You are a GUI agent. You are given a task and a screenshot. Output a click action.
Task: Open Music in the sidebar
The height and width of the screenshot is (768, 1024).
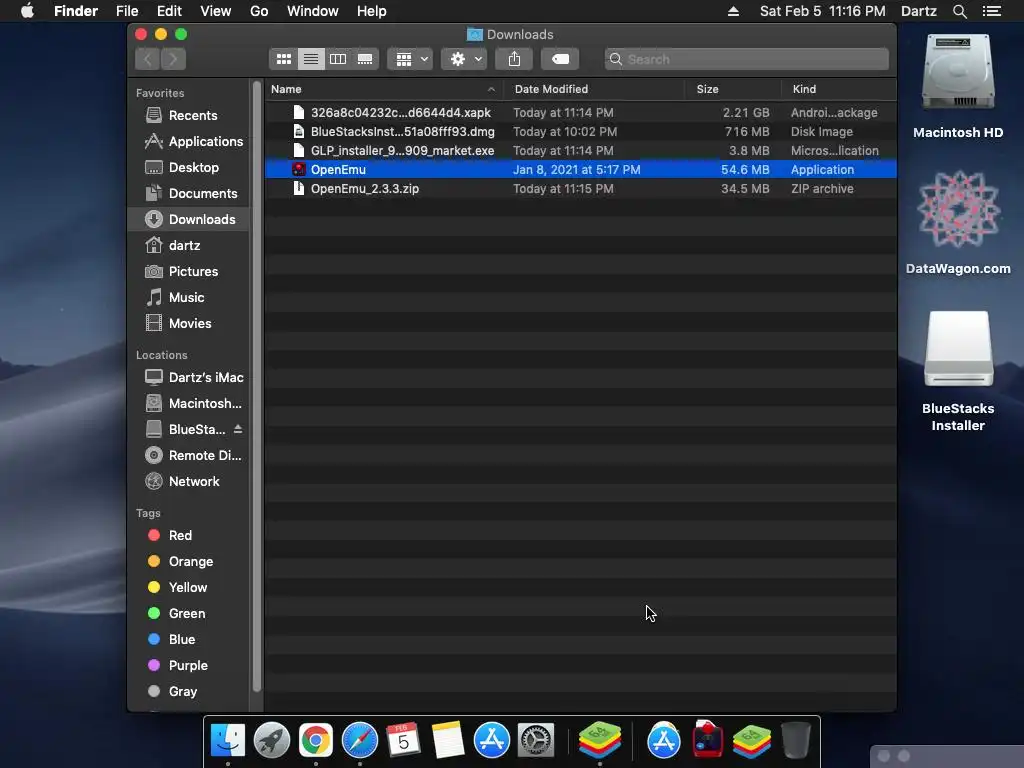tap(189, 298)
